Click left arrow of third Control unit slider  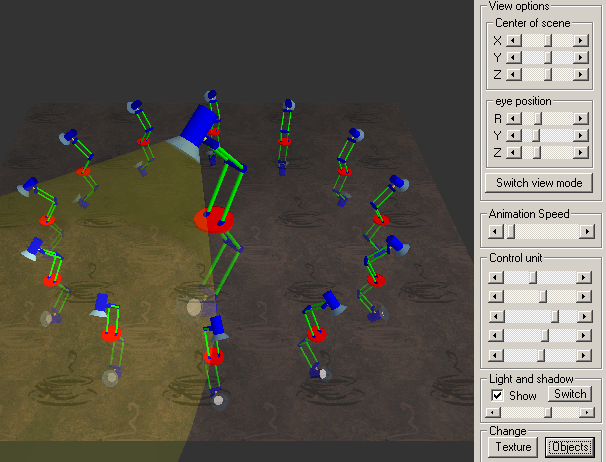tap(494, 316)
